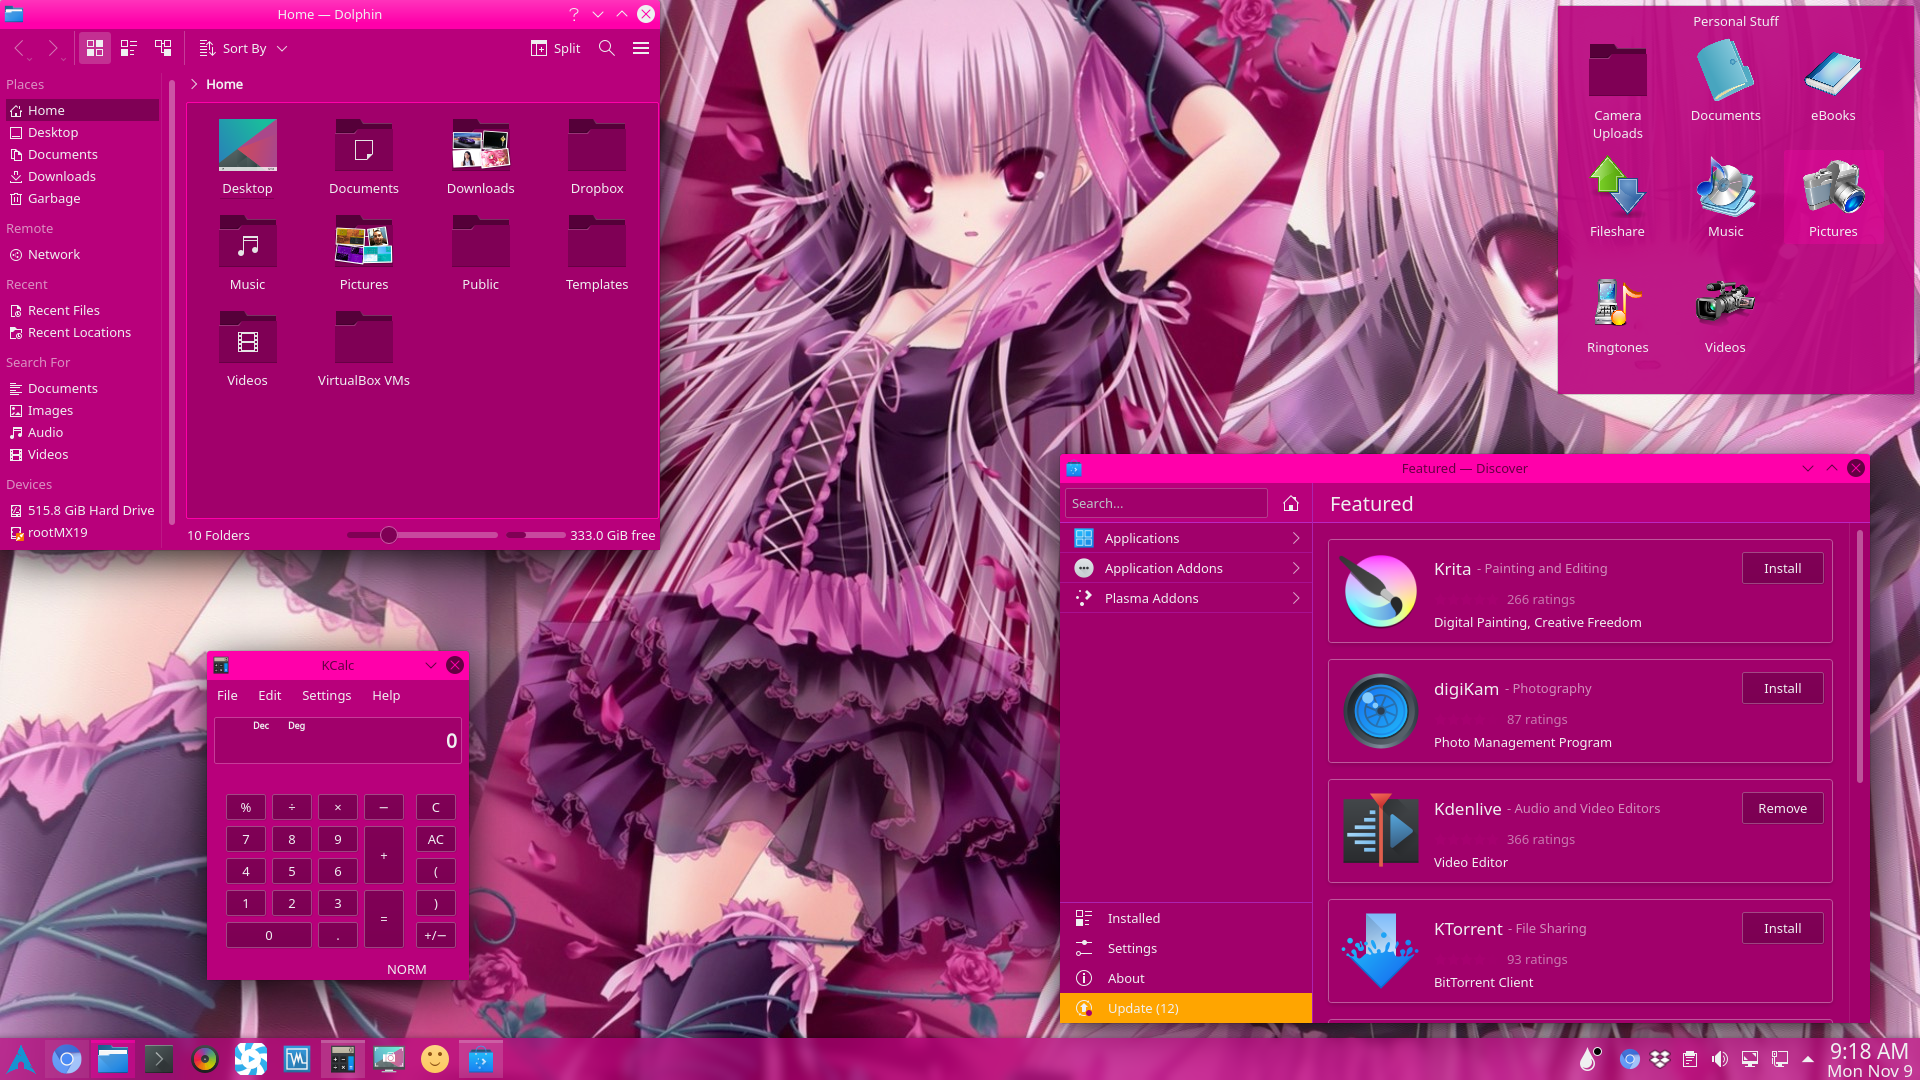Select the Dropbox folder in Dolphin
The image size is (1920, 1080).
coord(597,157)
